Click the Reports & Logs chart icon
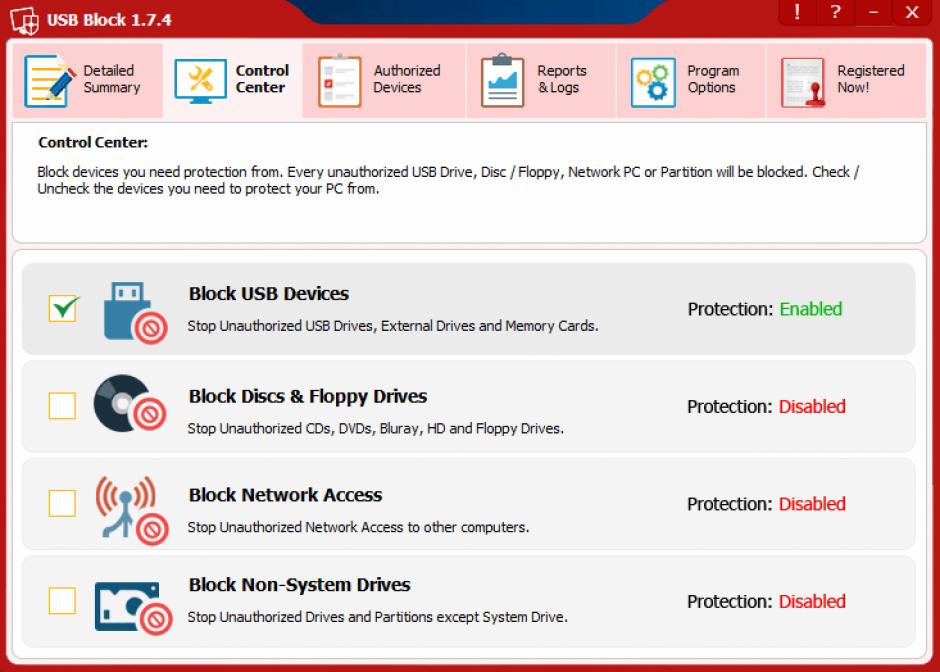Screen dimensions: 940x672 (502, 80)
